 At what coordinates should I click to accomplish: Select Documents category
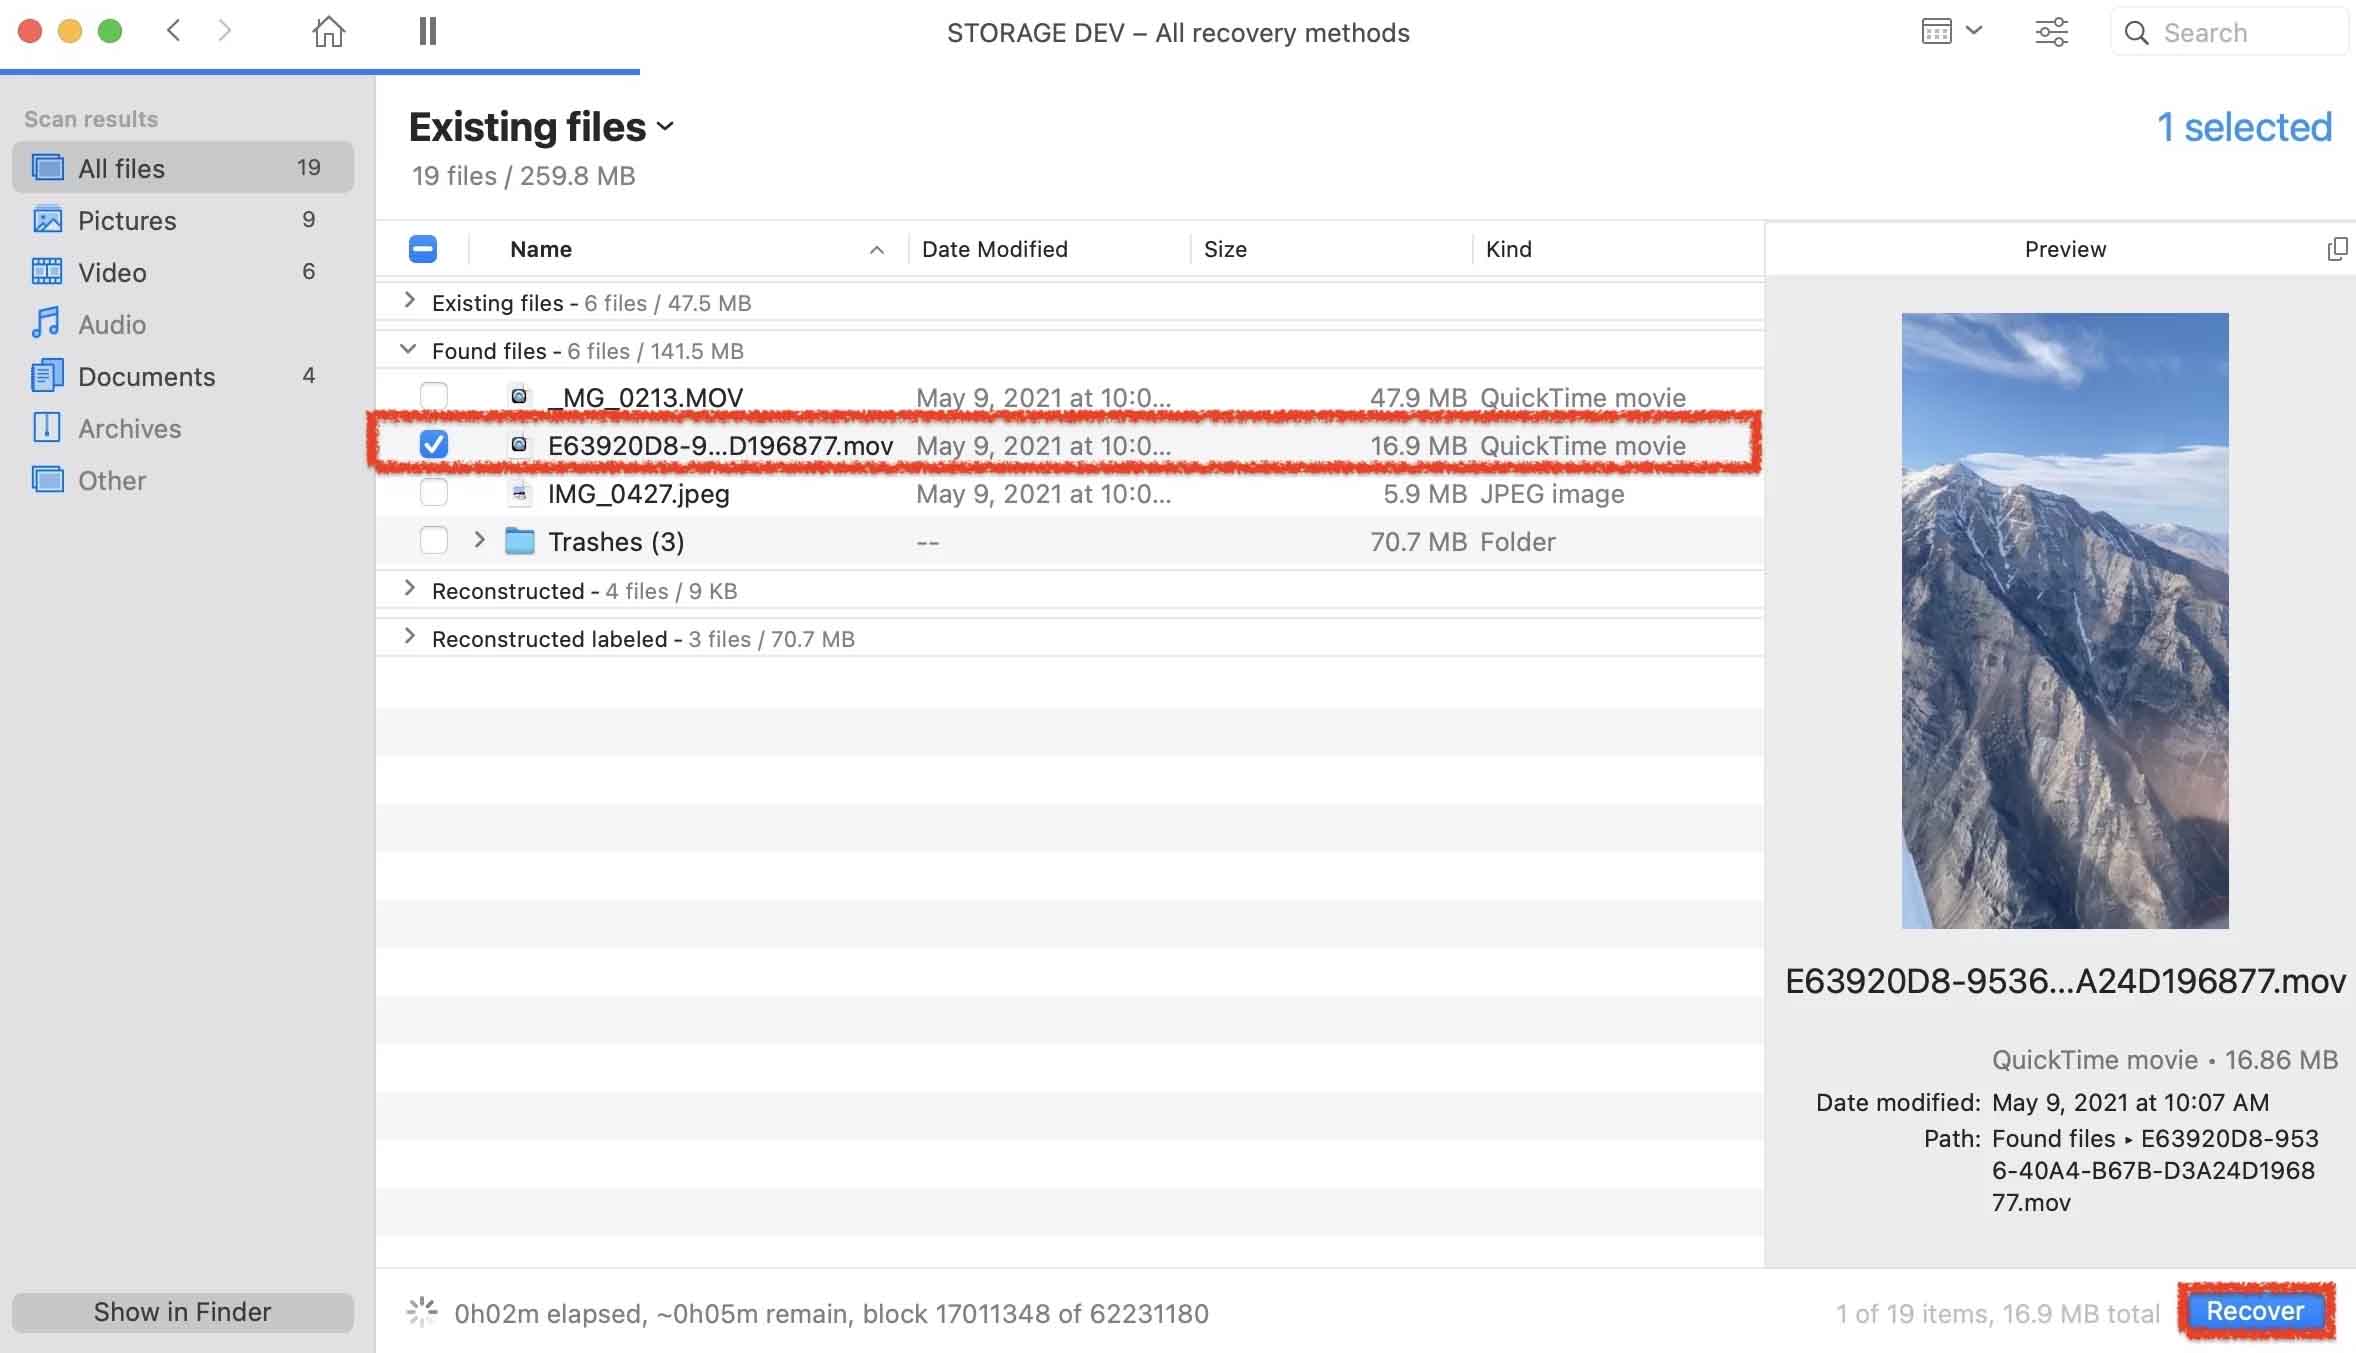pos(183,376)
